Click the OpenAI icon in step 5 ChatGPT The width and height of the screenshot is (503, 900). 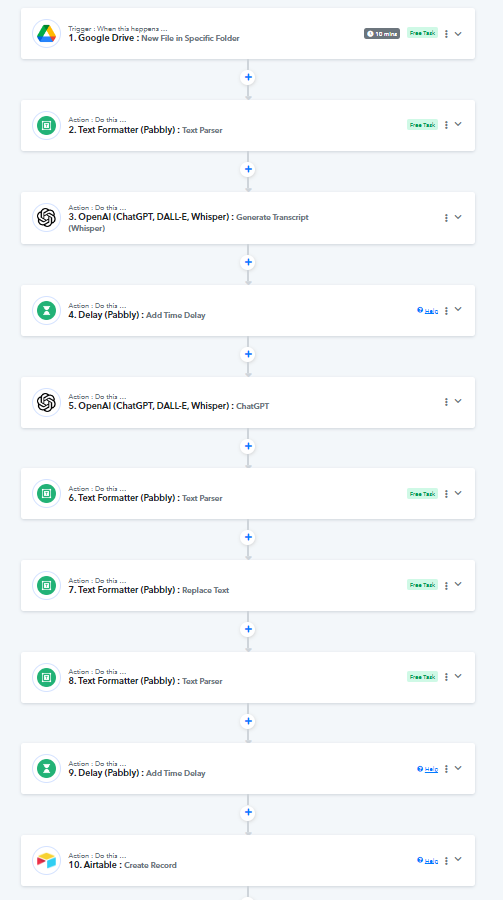46,402
